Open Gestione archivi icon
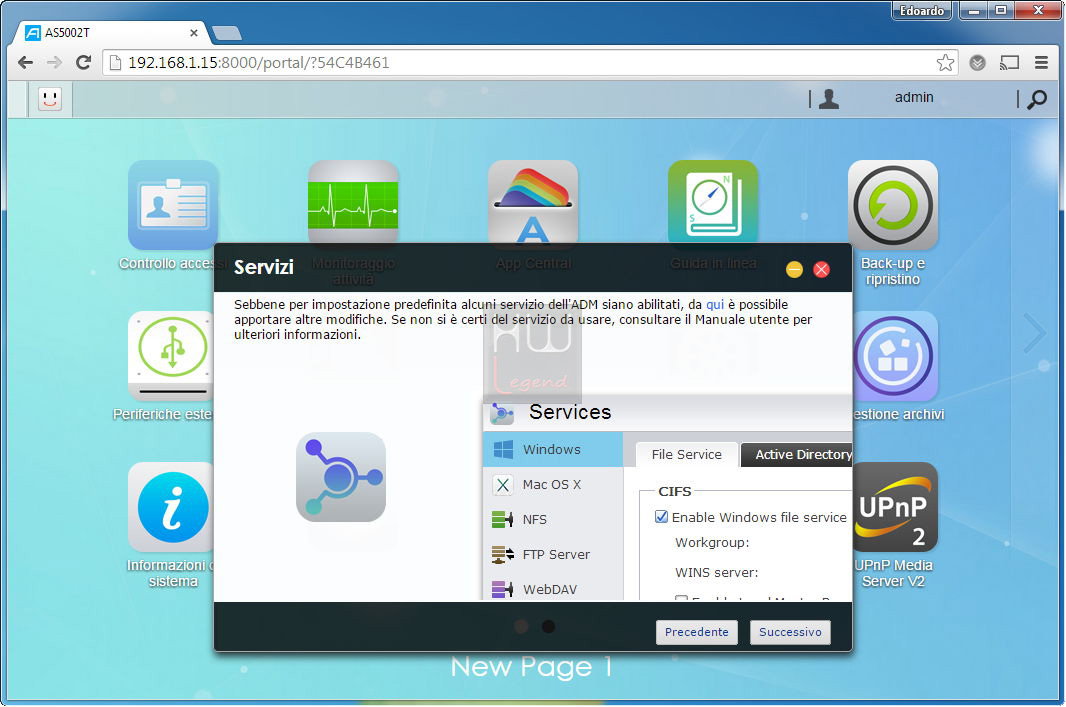 pos(895,356)
